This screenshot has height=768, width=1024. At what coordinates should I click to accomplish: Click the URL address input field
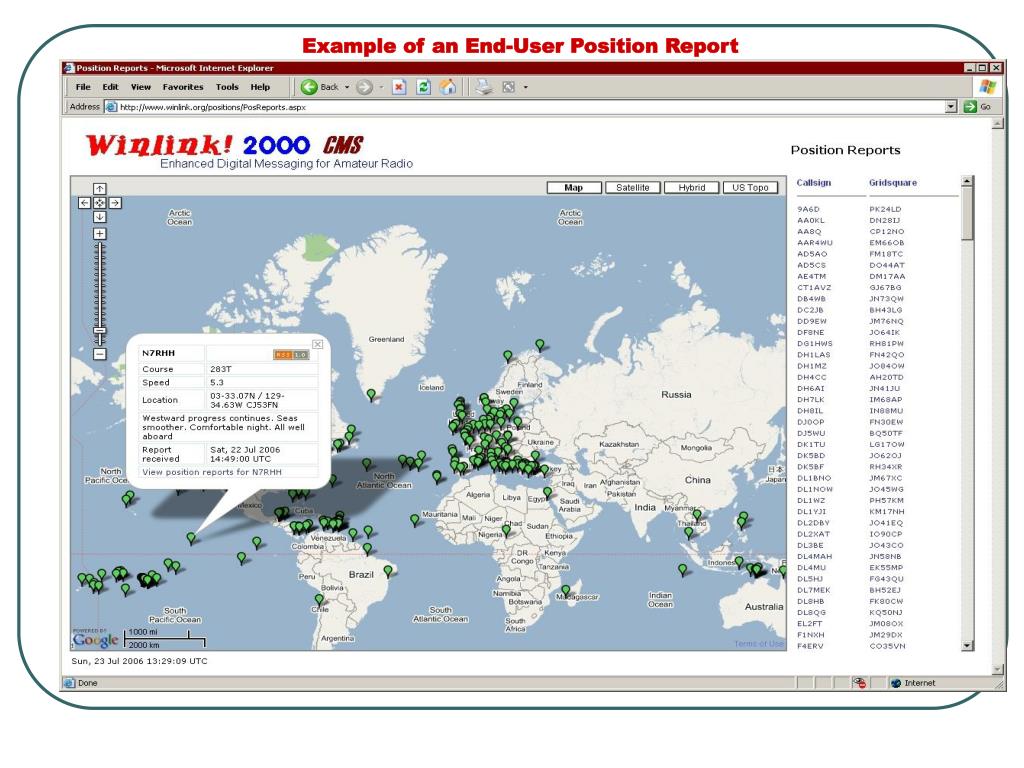click(530, 106)
